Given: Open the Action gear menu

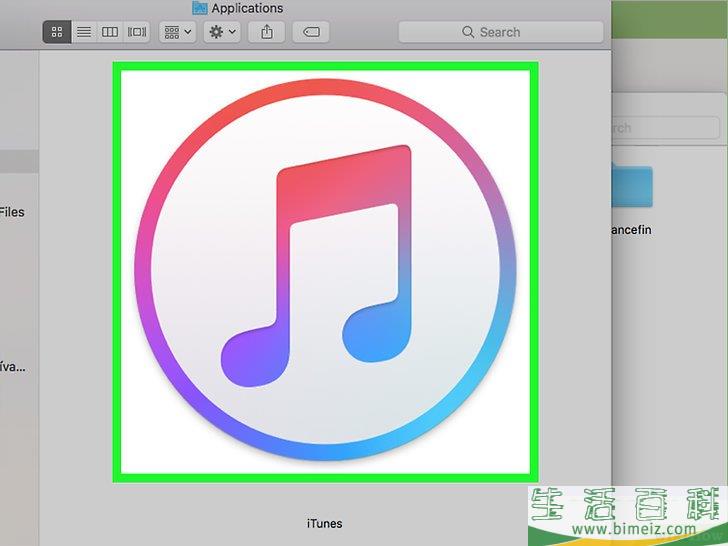Looking at the screenshot, I should 222,32.
